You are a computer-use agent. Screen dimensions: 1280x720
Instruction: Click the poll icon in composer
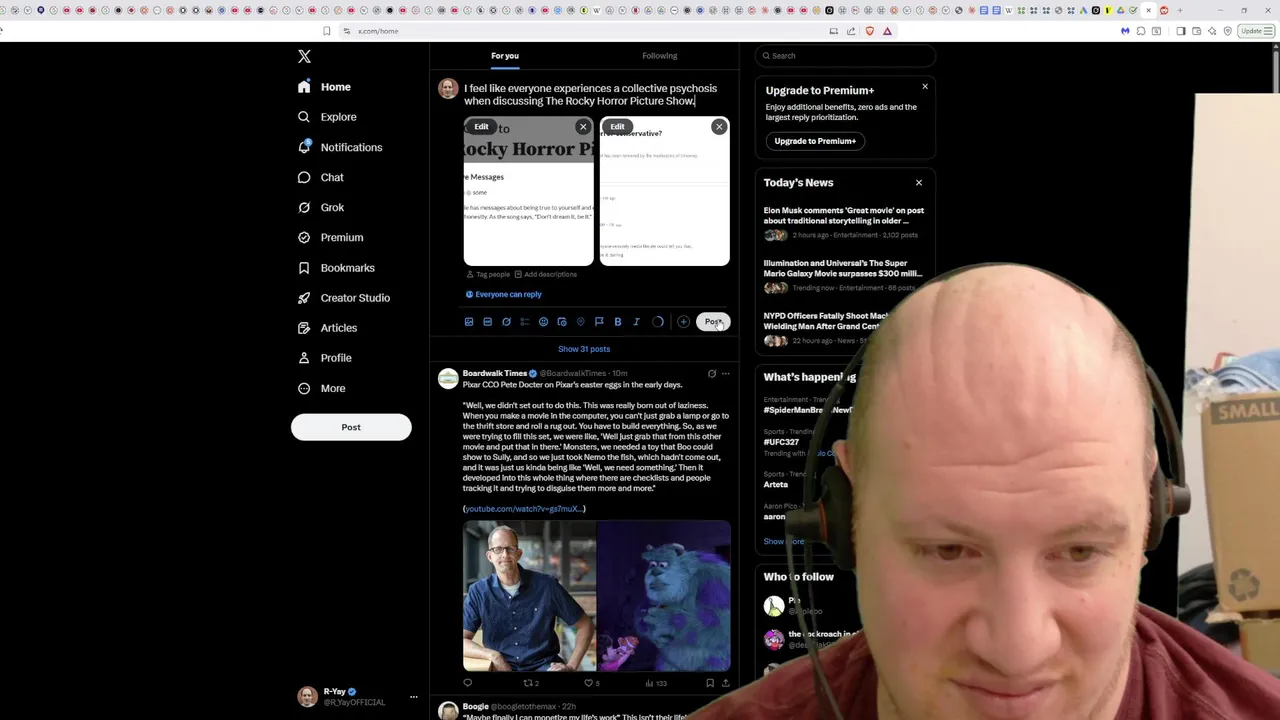pos(525,322)
